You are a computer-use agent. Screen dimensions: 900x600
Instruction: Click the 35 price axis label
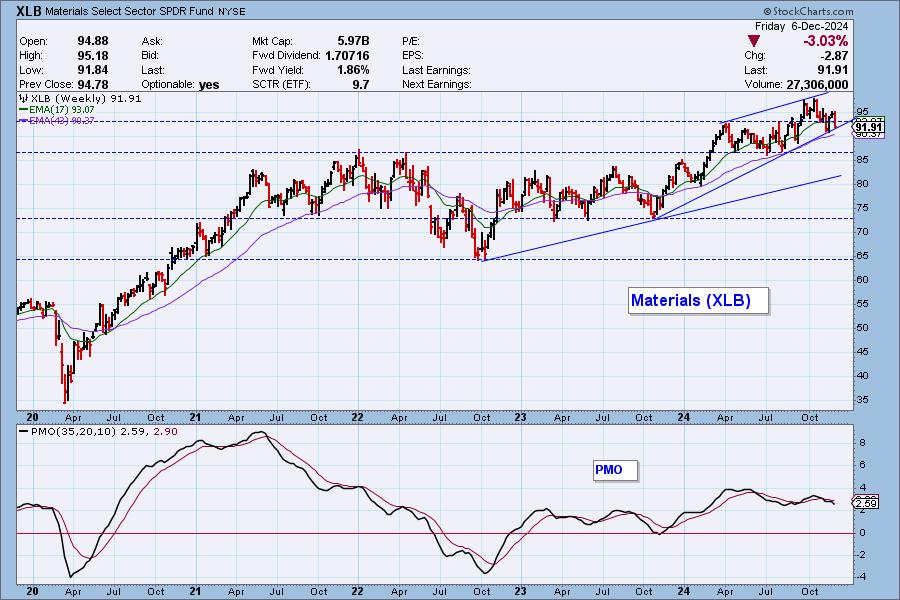click(x=862, y=400)
